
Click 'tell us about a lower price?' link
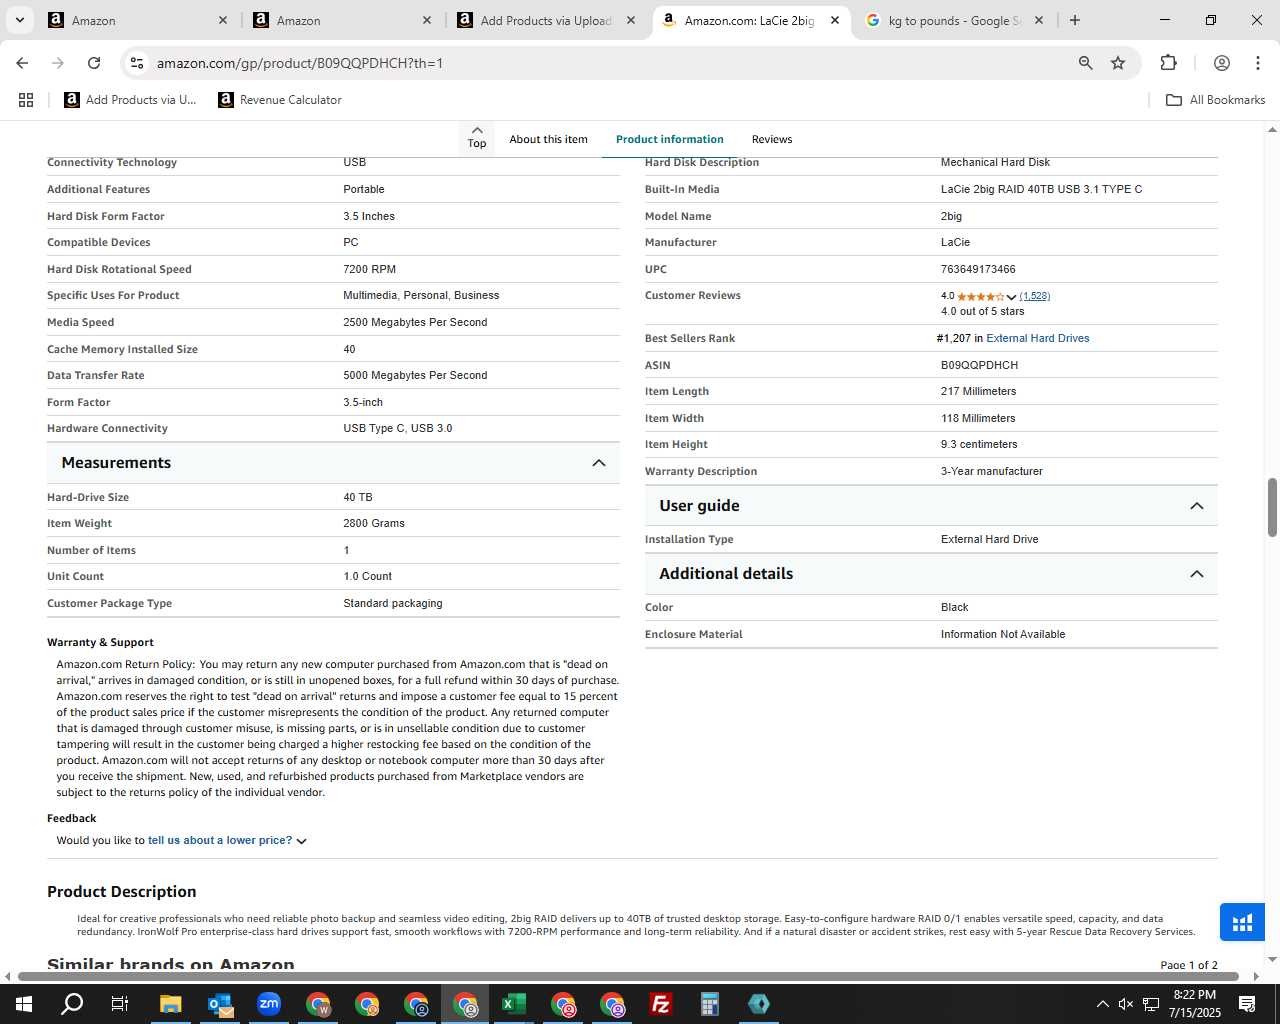pos(220,840)
